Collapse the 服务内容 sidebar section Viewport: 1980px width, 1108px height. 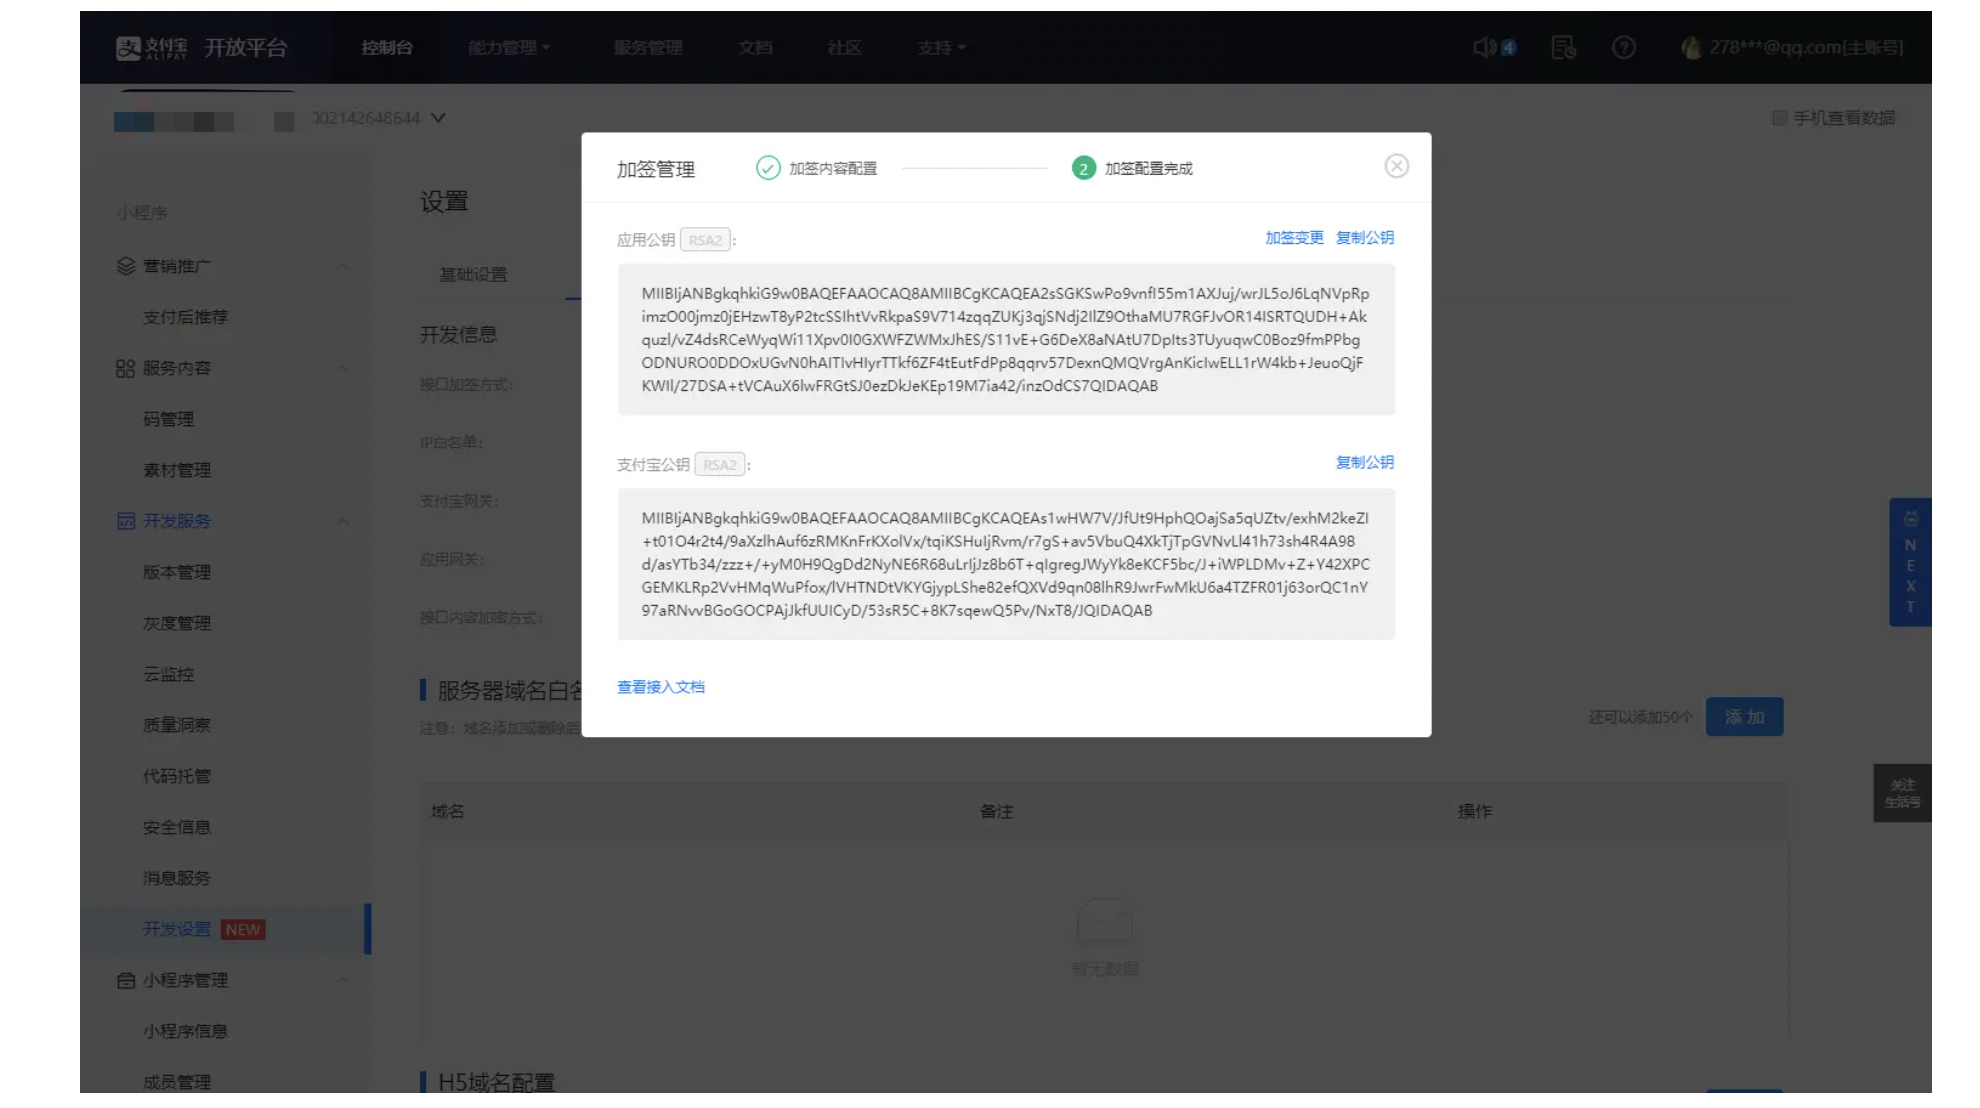[x=343, y=368]
